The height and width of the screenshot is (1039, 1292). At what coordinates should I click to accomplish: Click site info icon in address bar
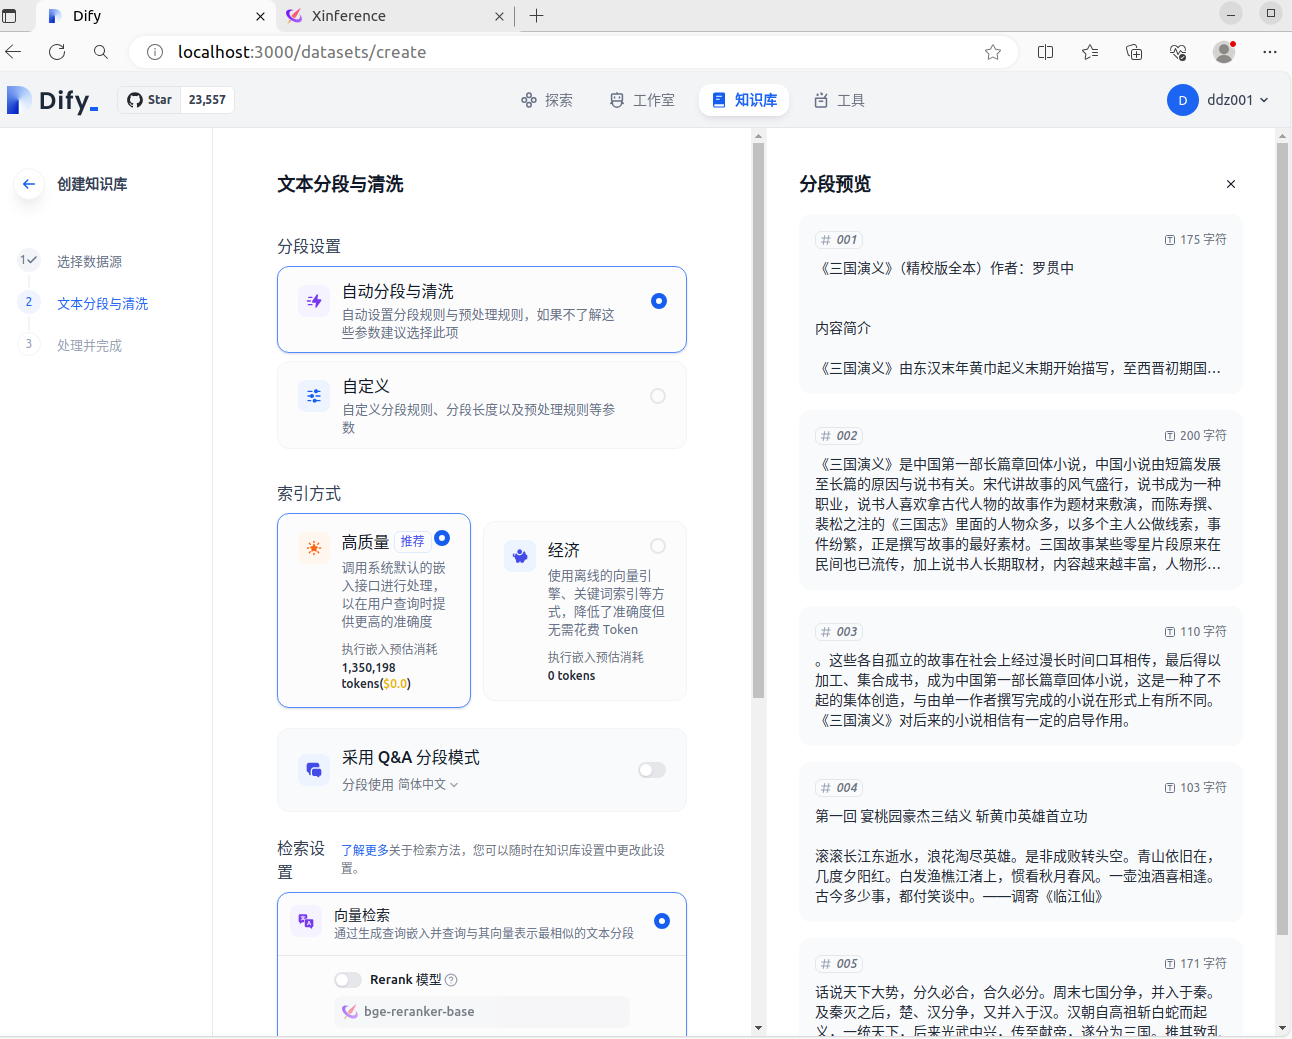[155, 52]
